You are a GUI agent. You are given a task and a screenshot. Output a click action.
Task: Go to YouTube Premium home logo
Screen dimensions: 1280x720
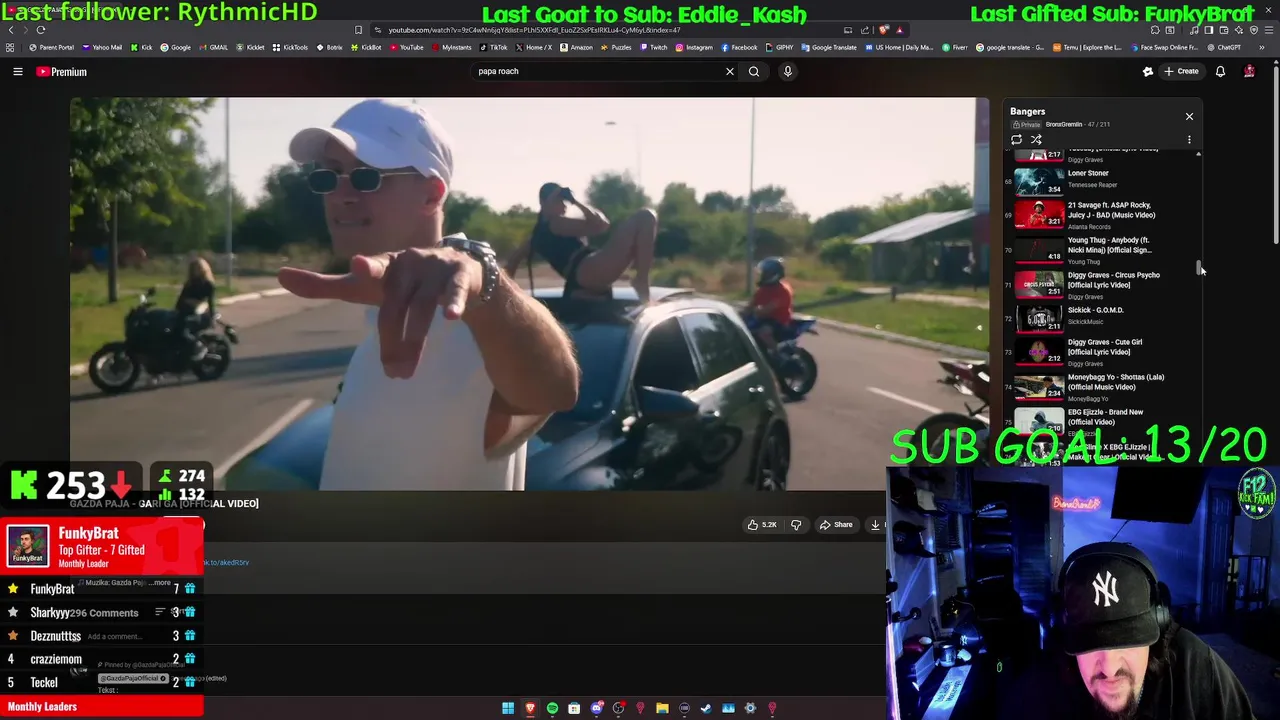[62, 72]
